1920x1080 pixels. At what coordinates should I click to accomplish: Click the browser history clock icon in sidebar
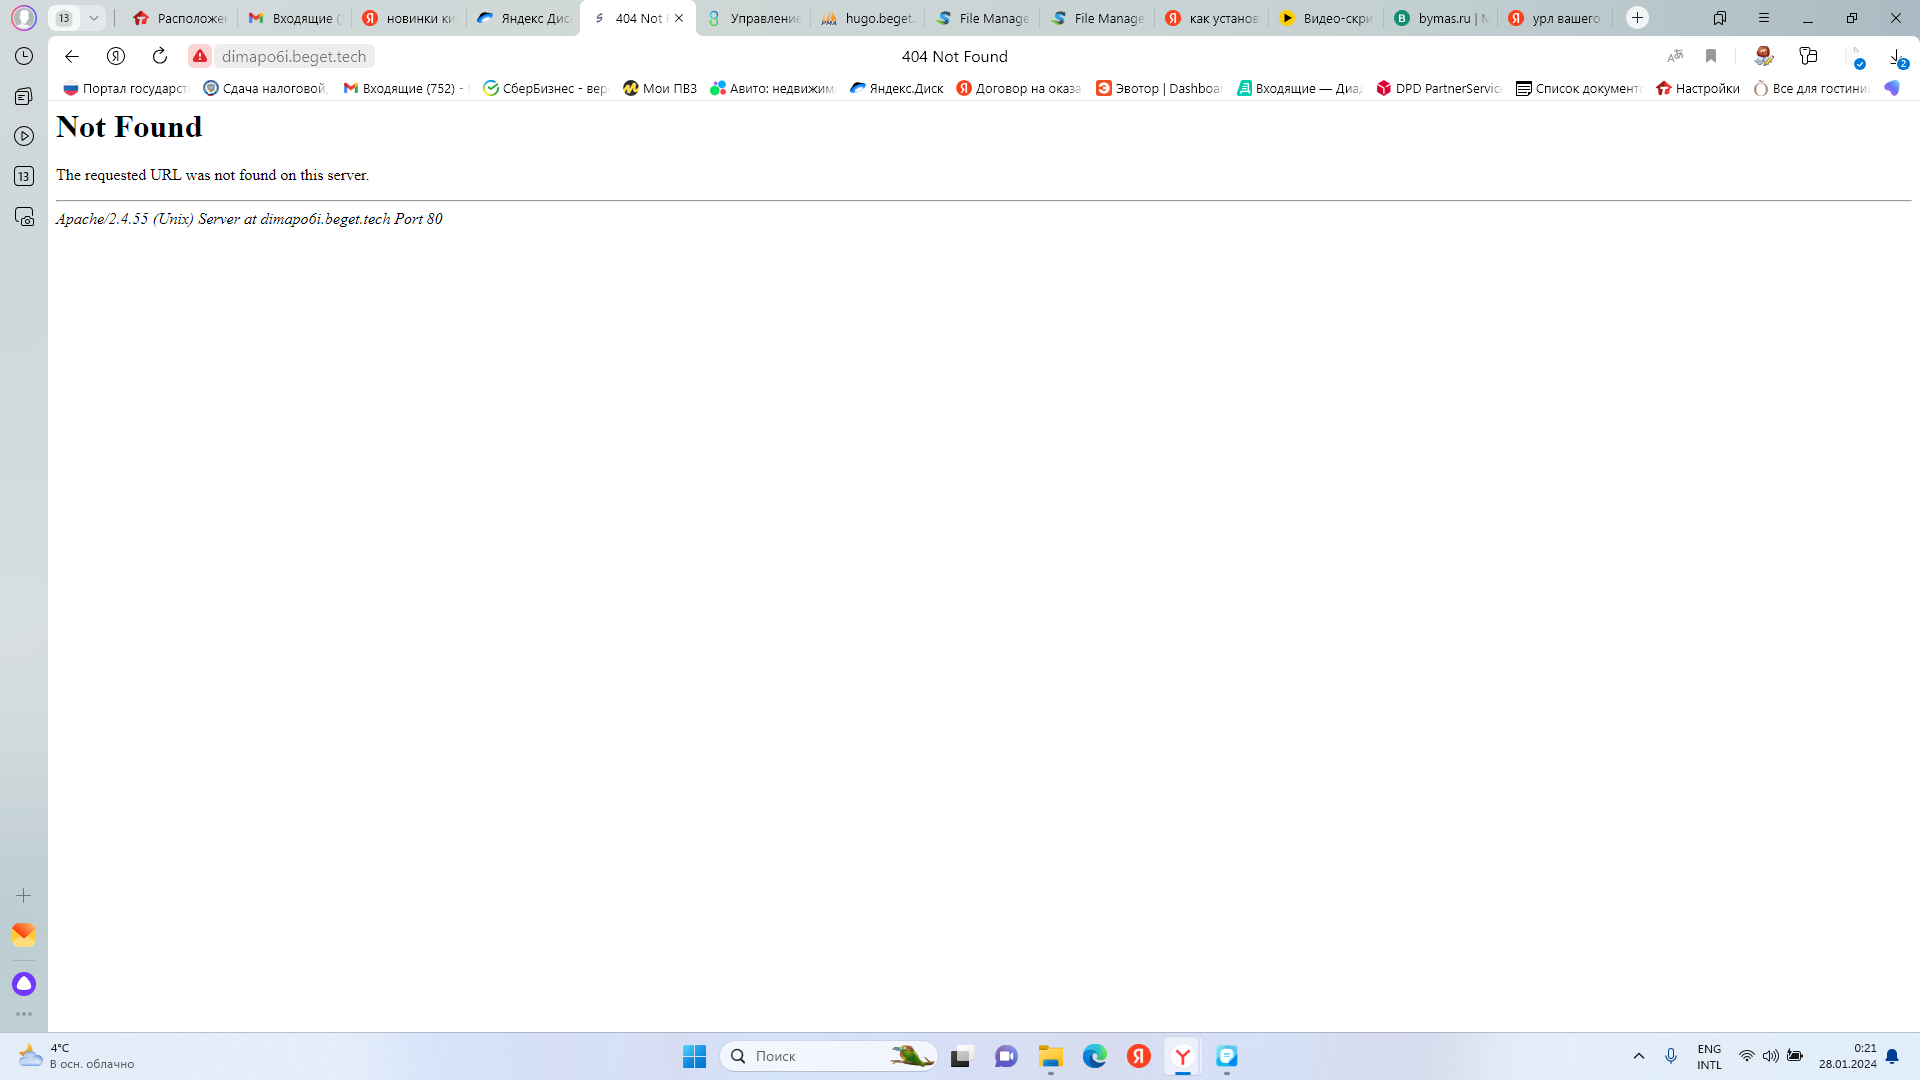[24, 56]
